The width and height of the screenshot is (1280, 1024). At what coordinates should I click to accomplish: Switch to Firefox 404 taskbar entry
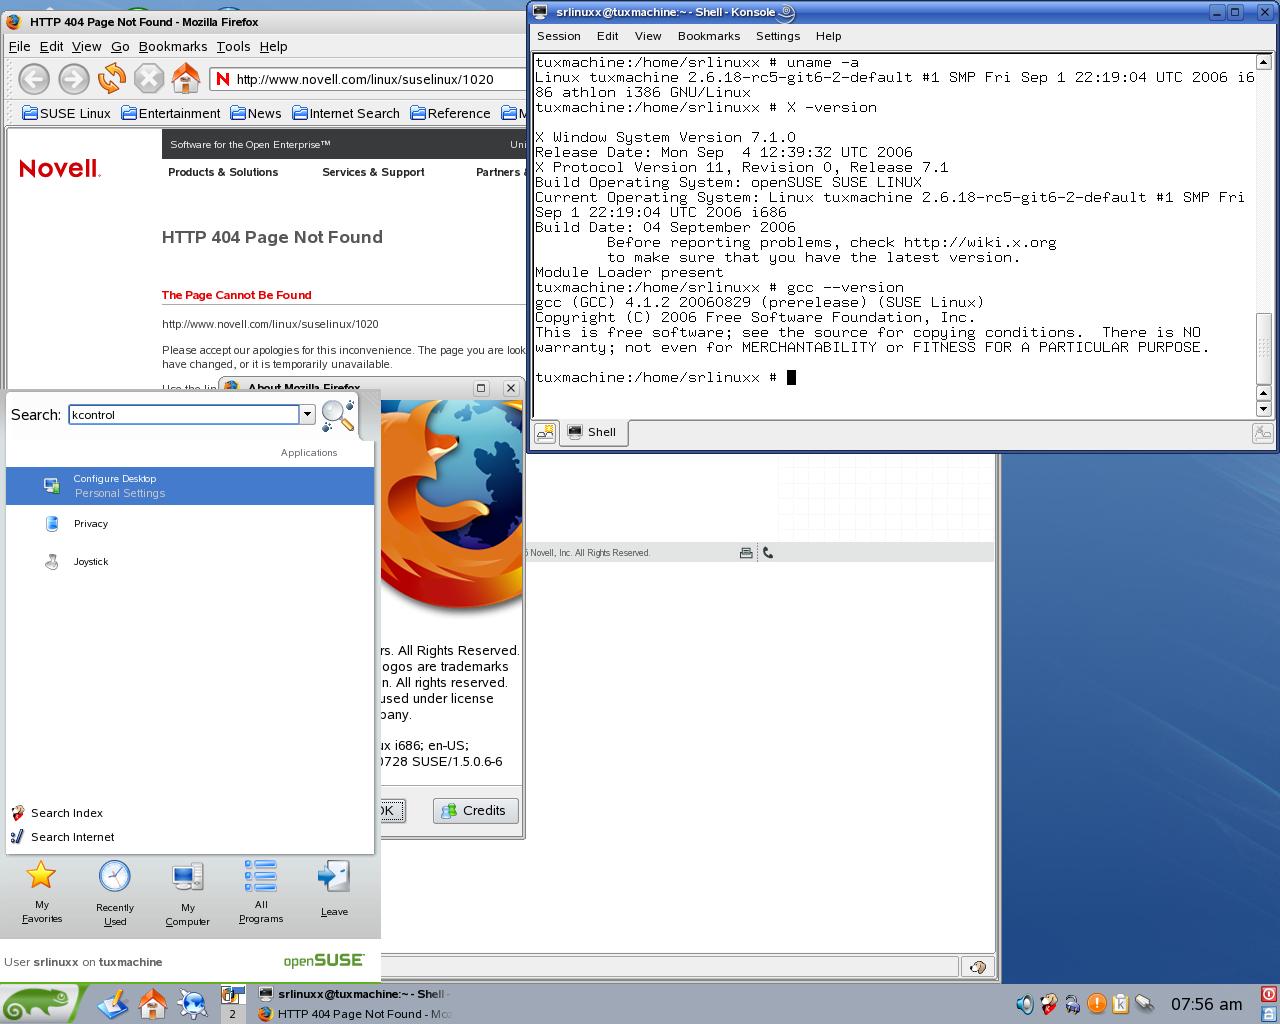pyautogui.click(x=353, y=1014)
